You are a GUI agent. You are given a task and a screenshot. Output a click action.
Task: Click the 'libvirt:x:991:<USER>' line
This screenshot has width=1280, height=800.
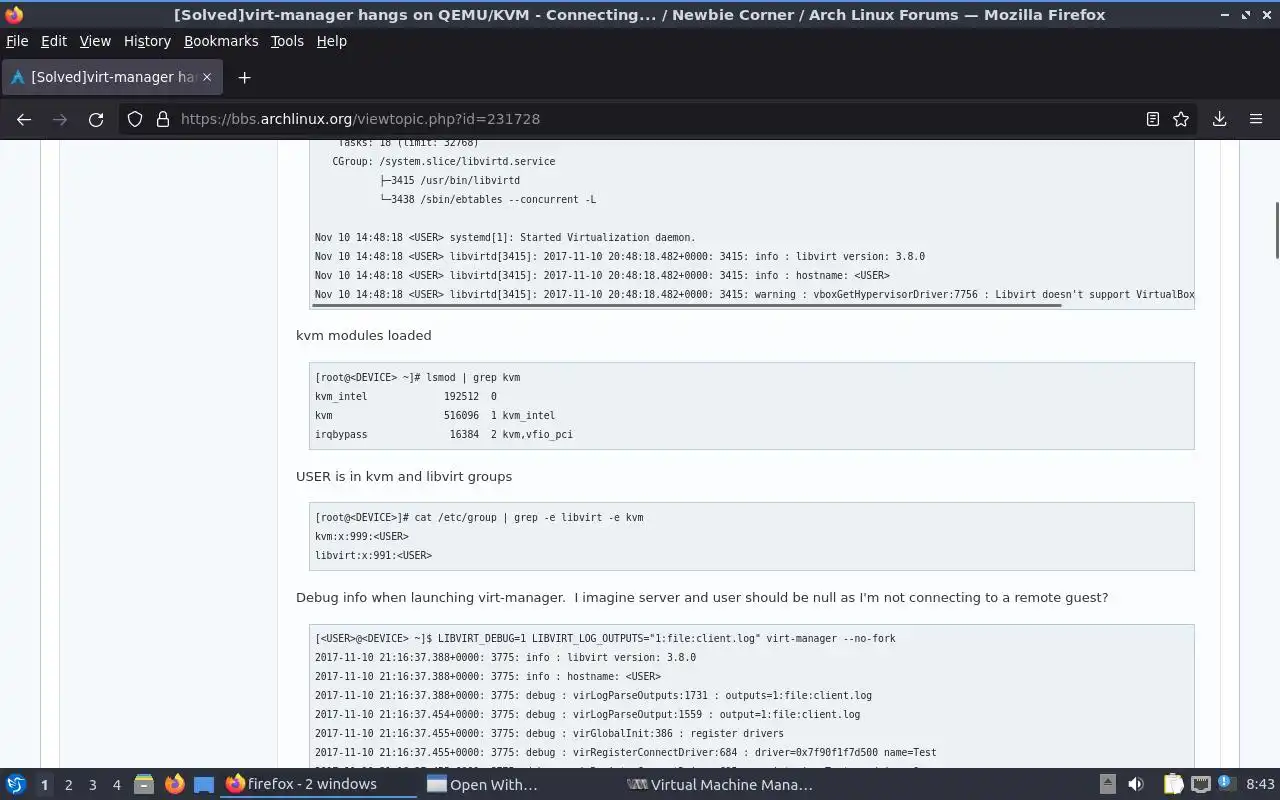click(373, 556)
